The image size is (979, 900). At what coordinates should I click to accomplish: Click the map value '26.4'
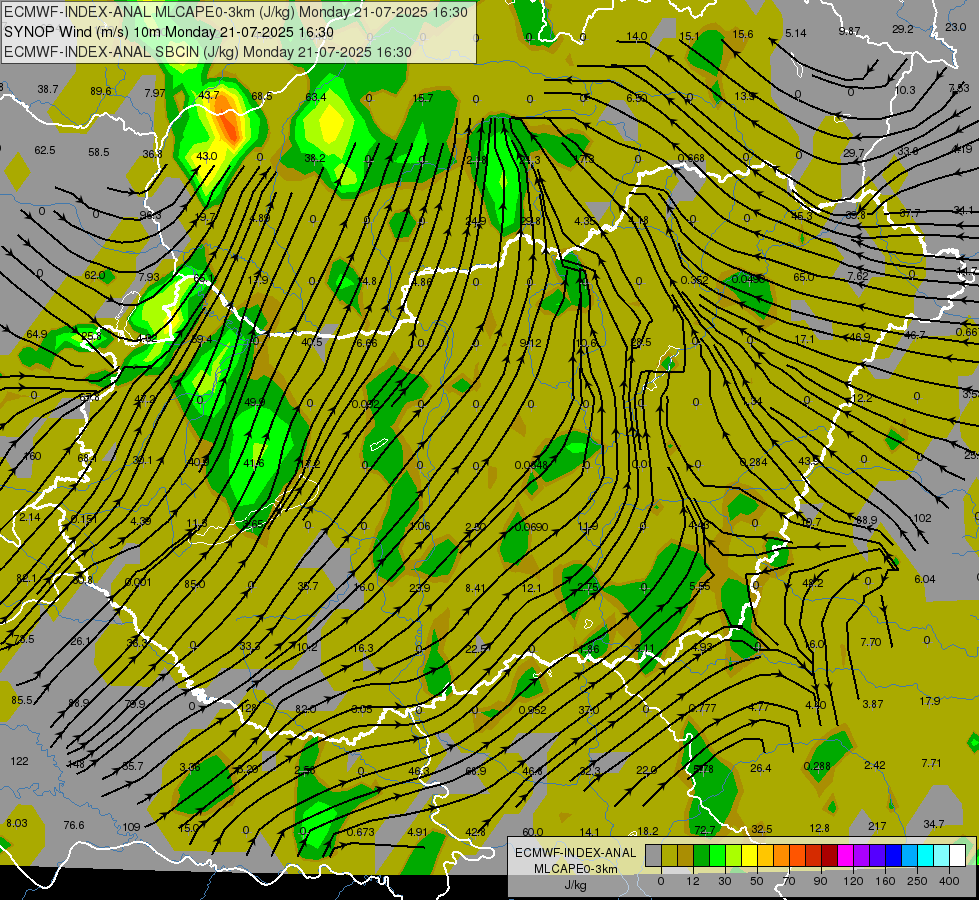(x=760, y=768)
